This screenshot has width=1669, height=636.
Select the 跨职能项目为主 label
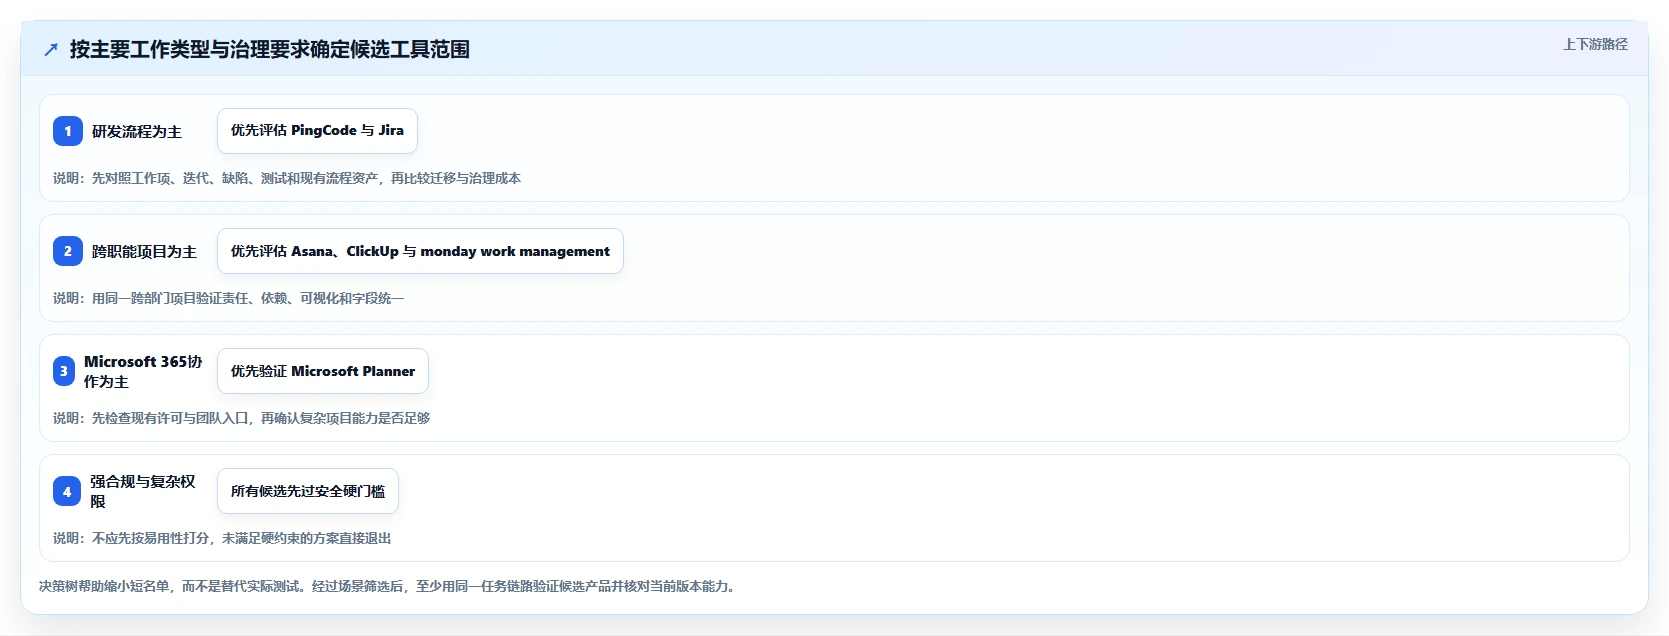click(x=144, y=251)
